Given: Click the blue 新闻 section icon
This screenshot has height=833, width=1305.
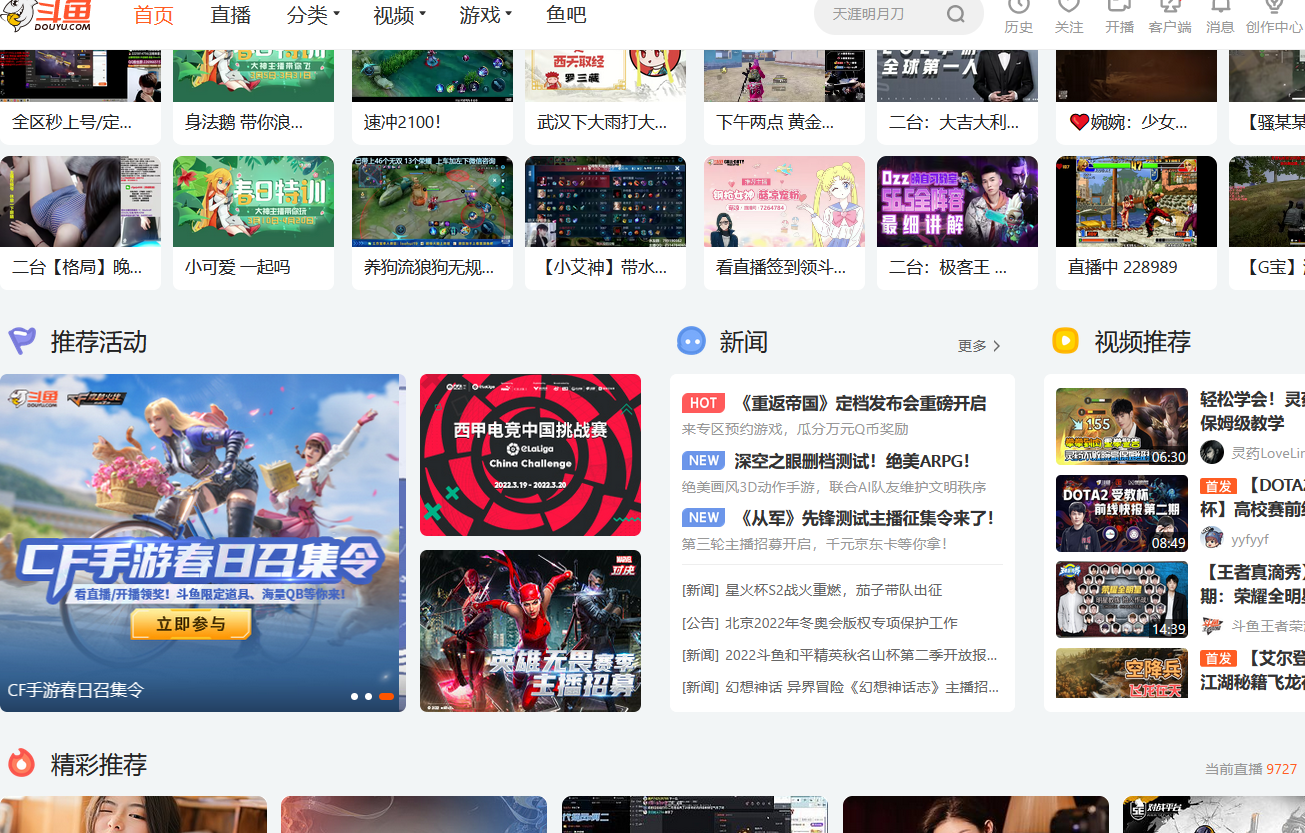Looking at the screenshot, I should click(691, 341).
